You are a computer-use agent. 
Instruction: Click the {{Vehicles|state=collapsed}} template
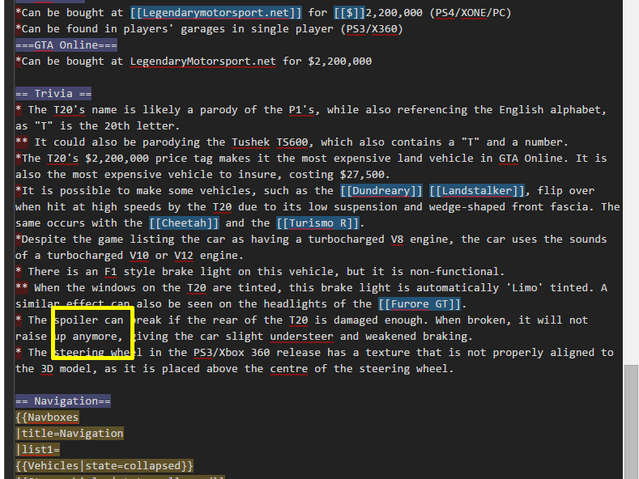(104, 466)
